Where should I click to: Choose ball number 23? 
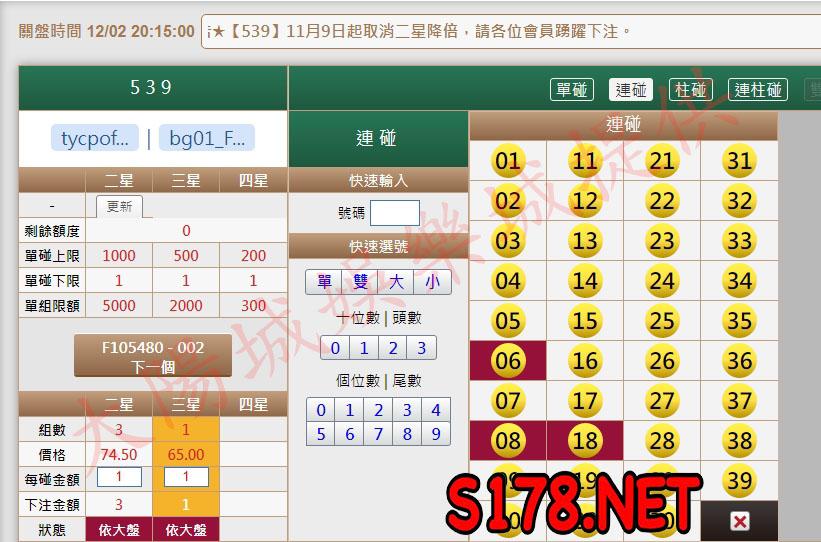click(662, 241)
